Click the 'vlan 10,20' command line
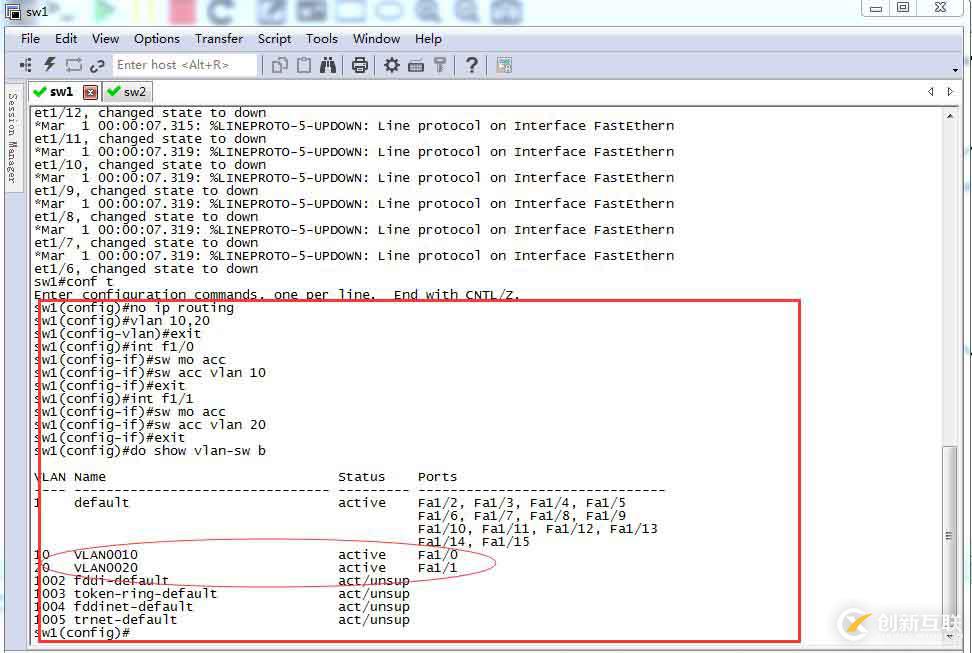The image size is (972, 653). point(123,321)
